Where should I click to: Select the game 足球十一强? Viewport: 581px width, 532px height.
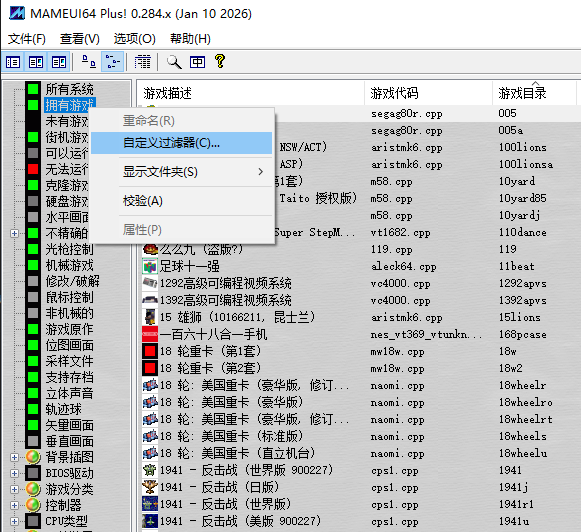pyautogui.click(x=190, y=266)
